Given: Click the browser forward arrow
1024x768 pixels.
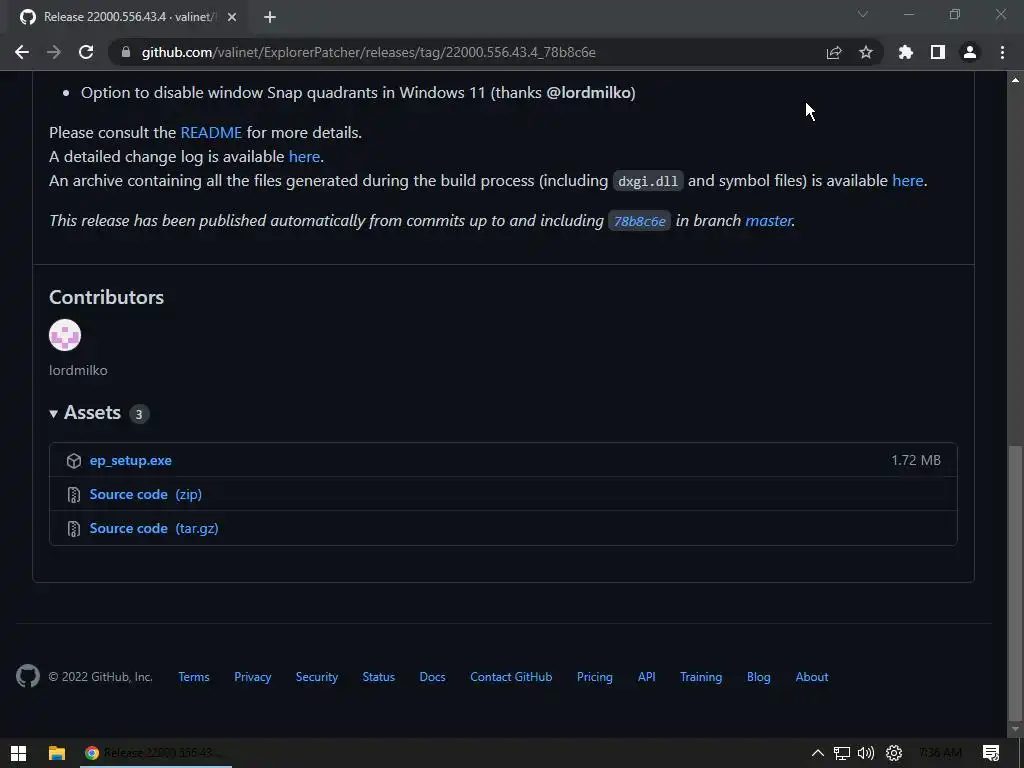Looking at the screenshot, I should (x=54, y=52).
